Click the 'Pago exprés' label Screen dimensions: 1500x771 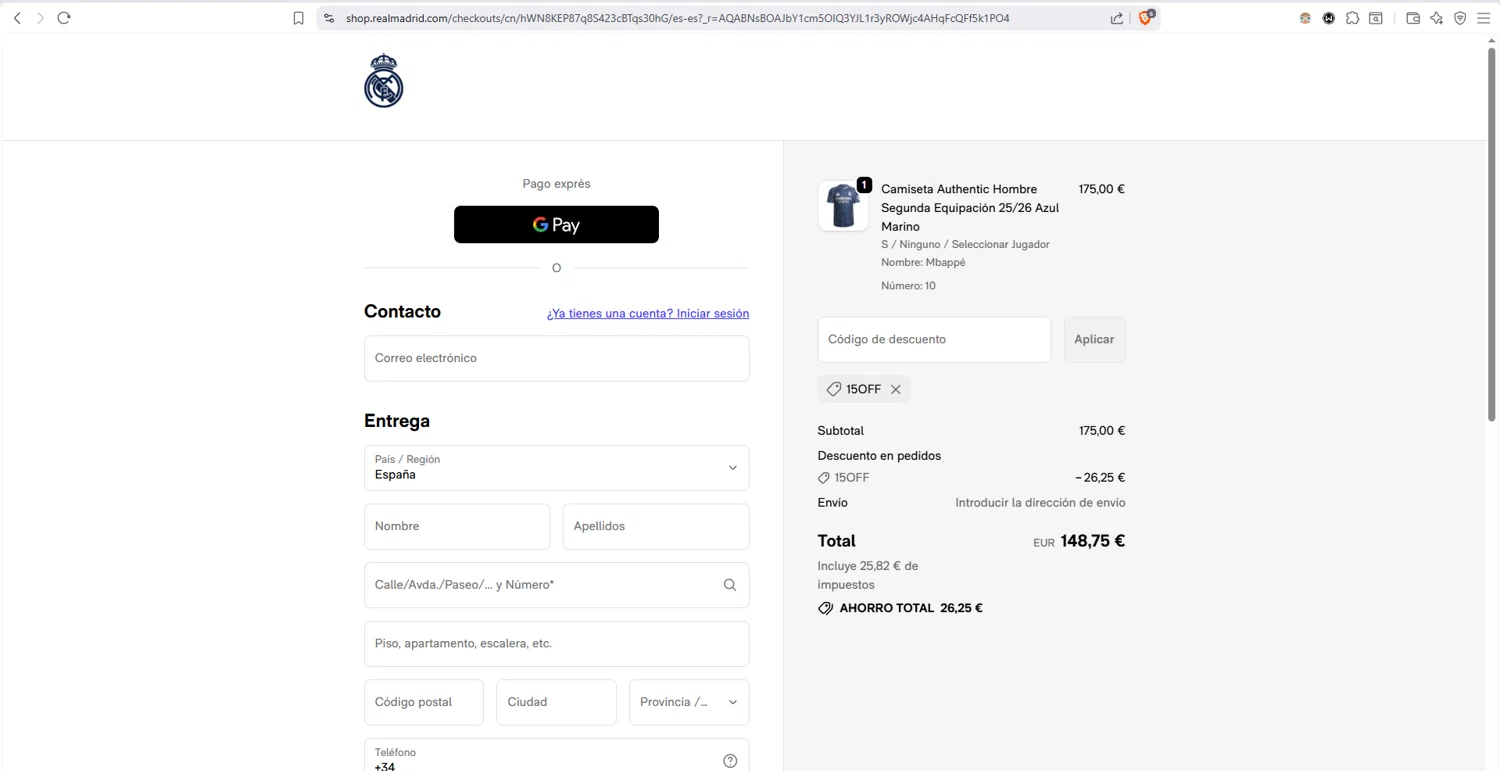[x=556, y=184]
